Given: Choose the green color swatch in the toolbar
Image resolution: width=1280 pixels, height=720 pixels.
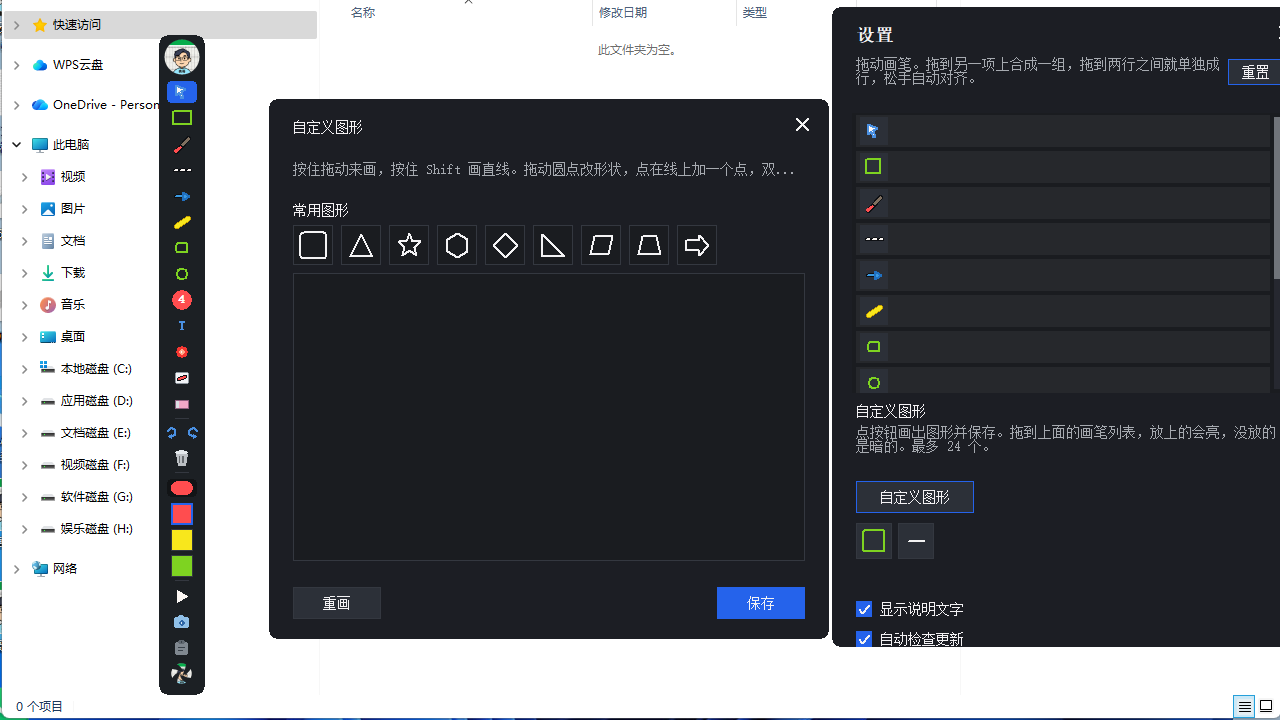Looking at the screenshot, I should click(x=182, y=566).
